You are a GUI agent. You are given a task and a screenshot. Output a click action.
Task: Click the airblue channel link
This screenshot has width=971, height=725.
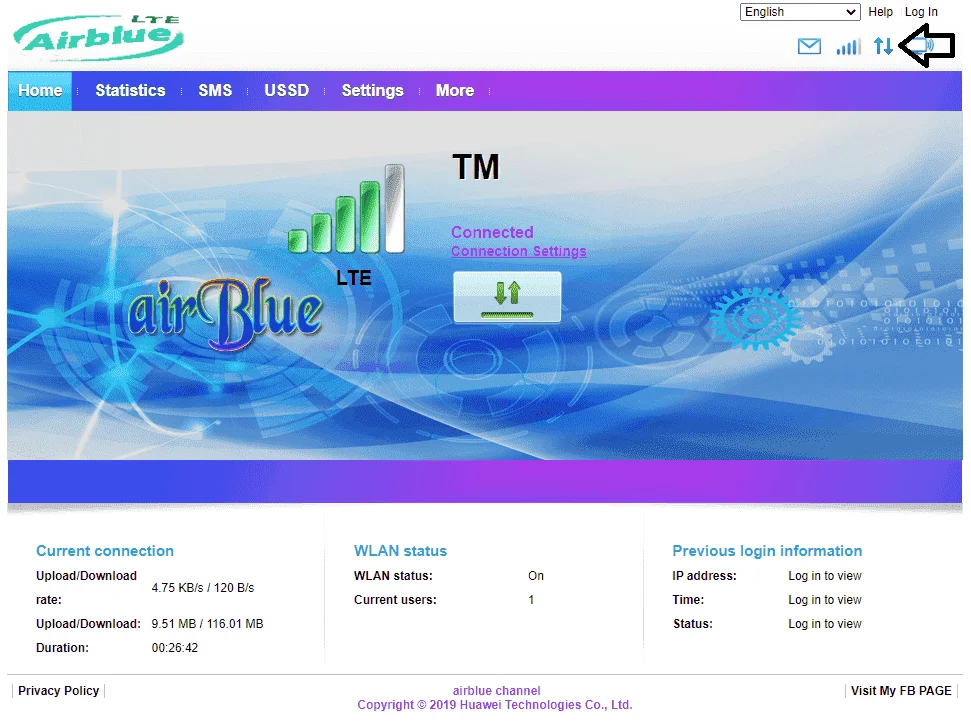pos(496,690)
